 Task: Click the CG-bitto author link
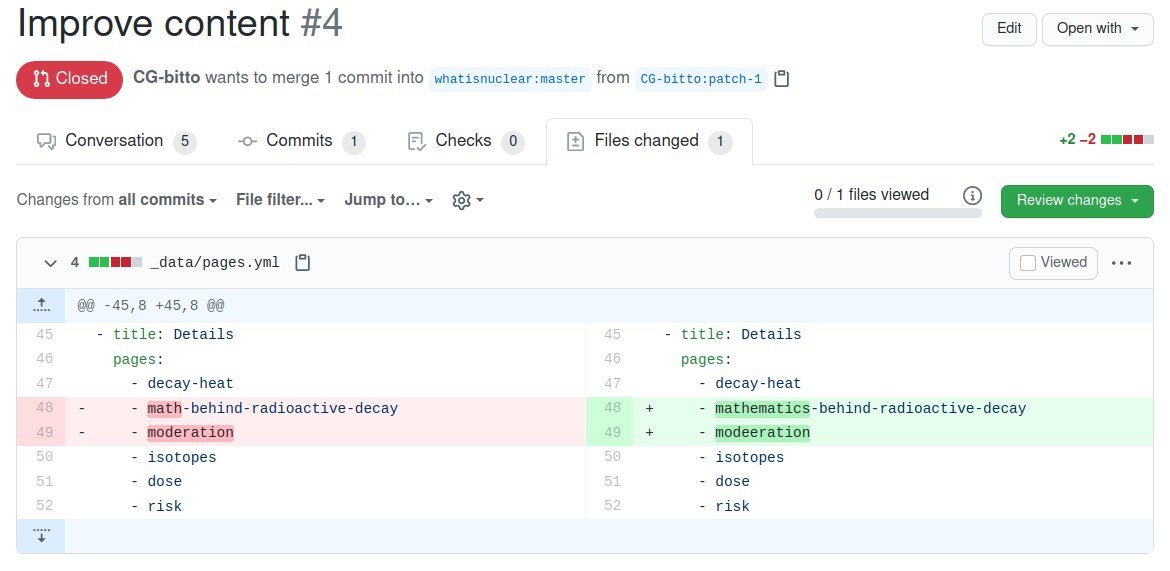(166, 78)
